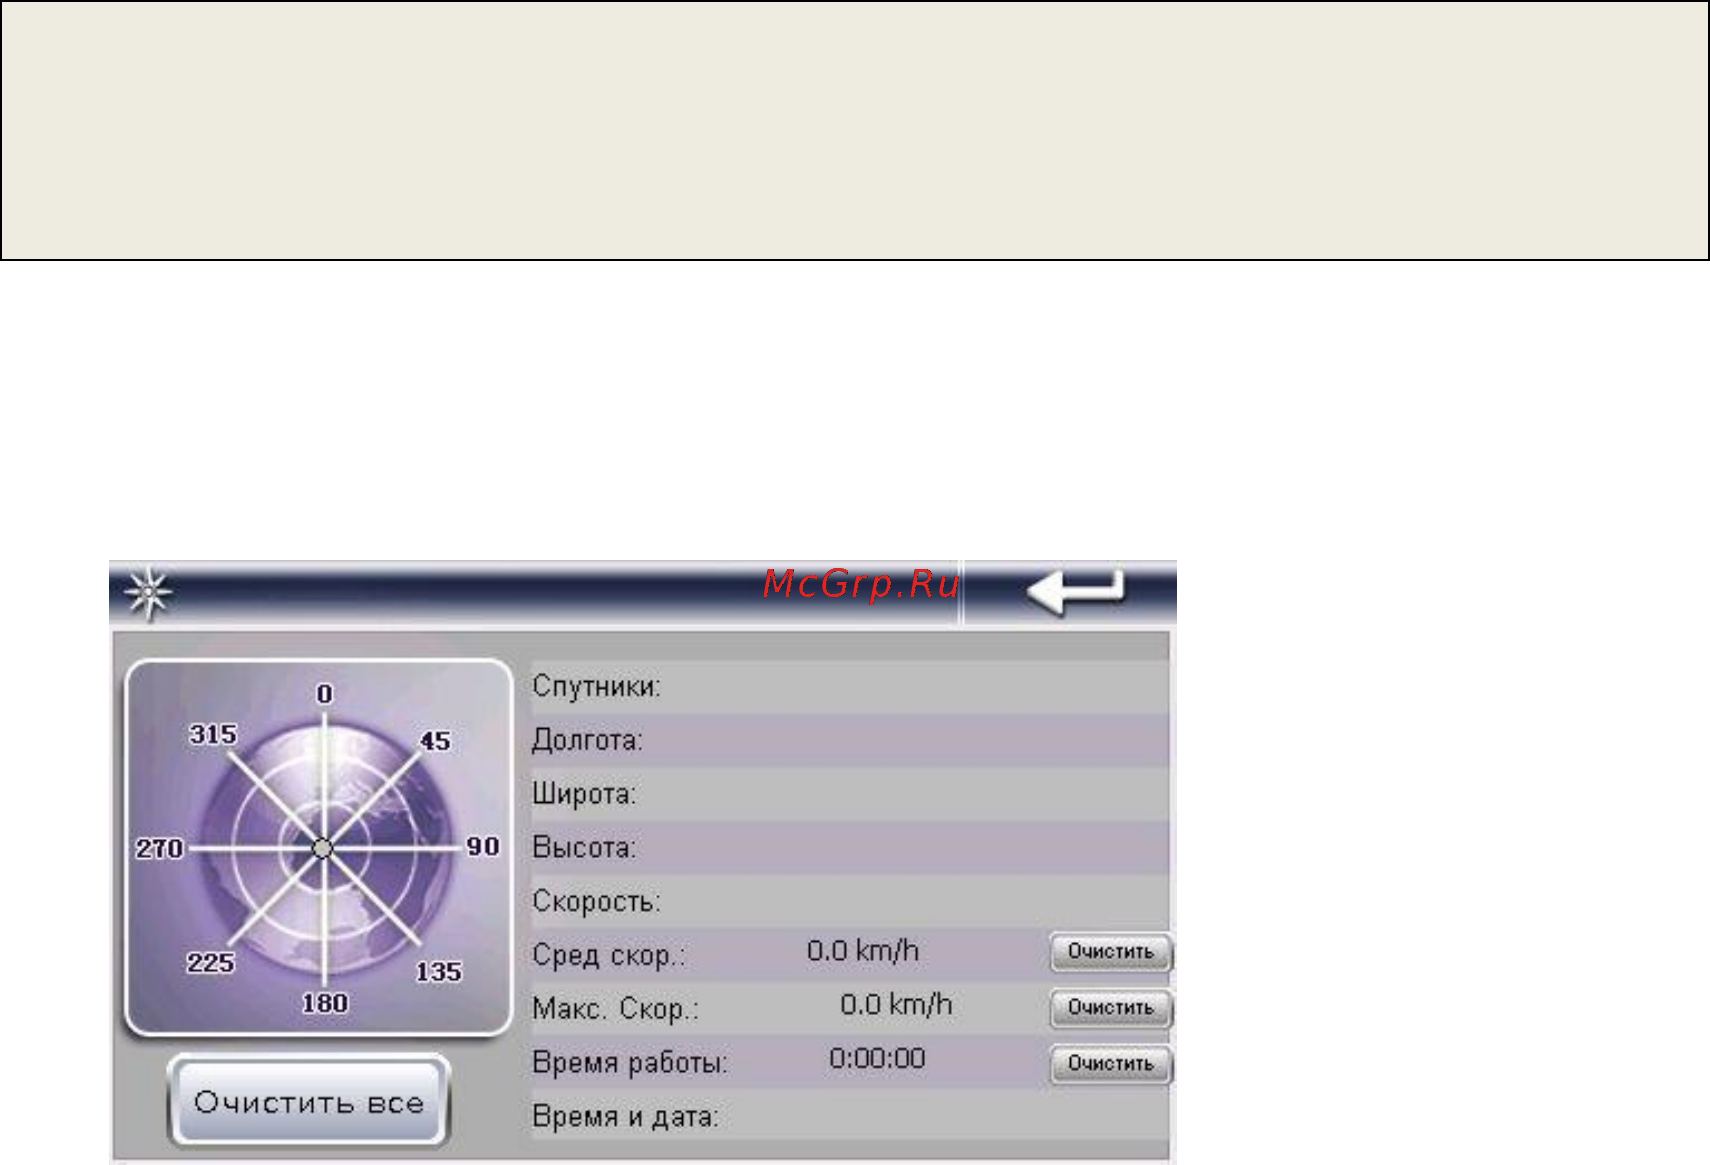Screen dimensions: 1710x1165
Task: Select the Широта row label
Action: [x=584, y=794]
